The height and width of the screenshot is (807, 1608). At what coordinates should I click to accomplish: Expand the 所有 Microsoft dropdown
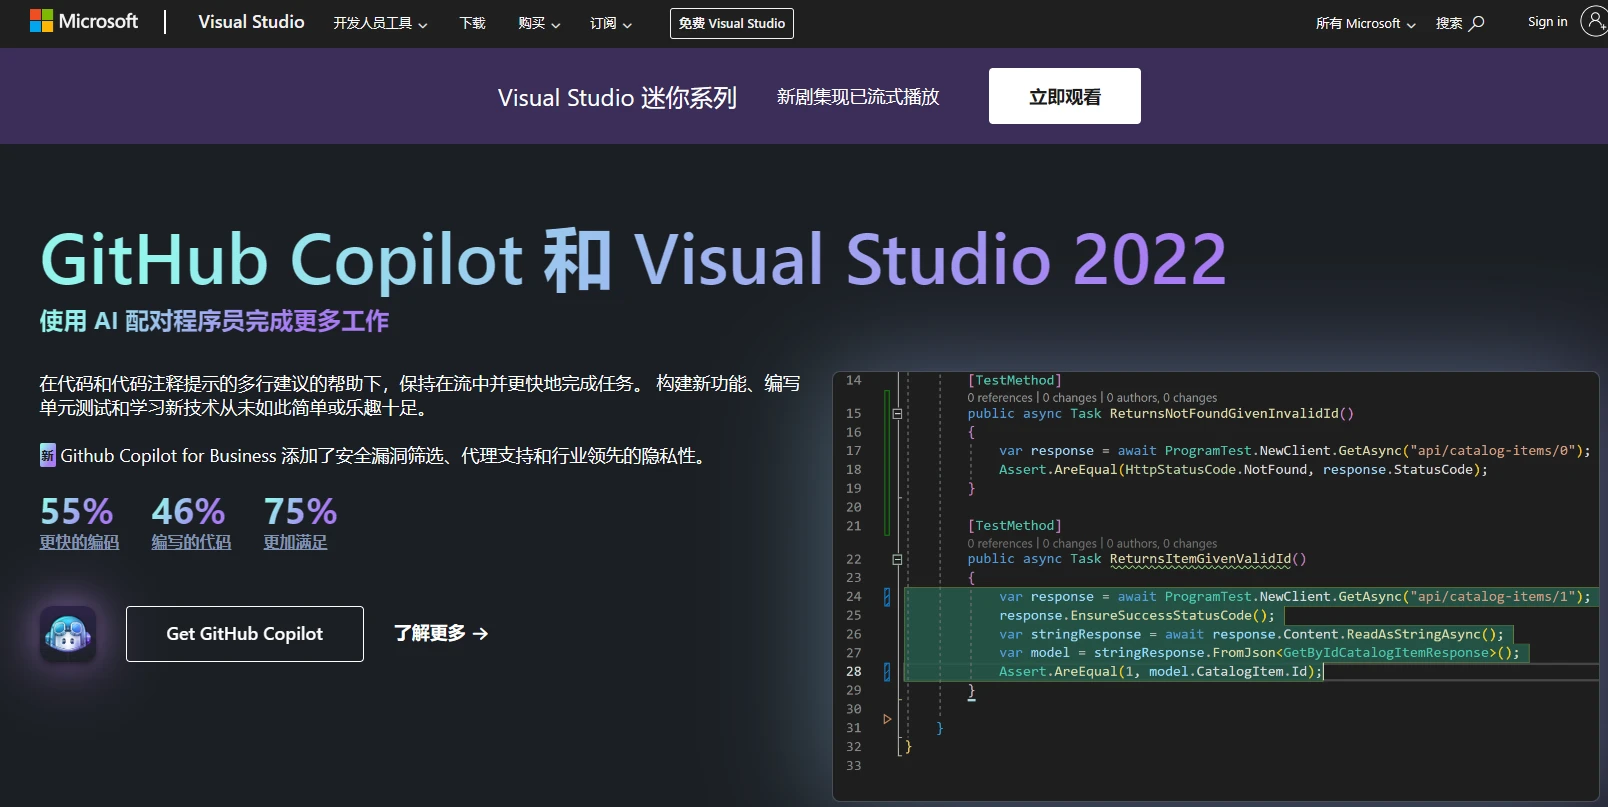coord(1366,23)
